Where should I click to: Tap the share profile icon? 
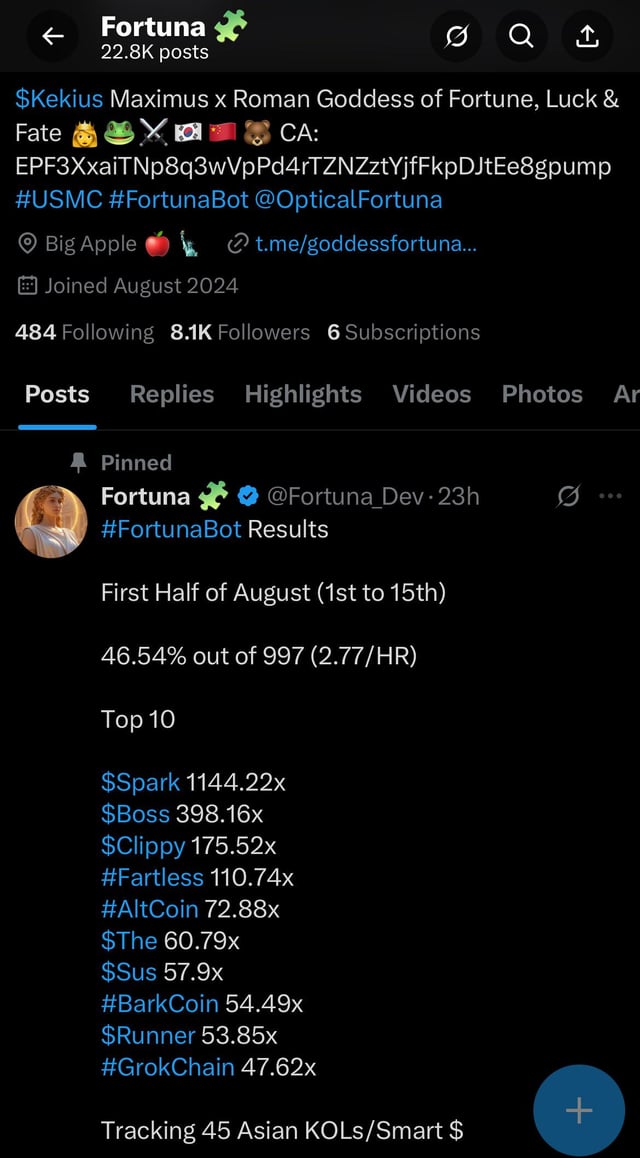[x=588, y=37]
